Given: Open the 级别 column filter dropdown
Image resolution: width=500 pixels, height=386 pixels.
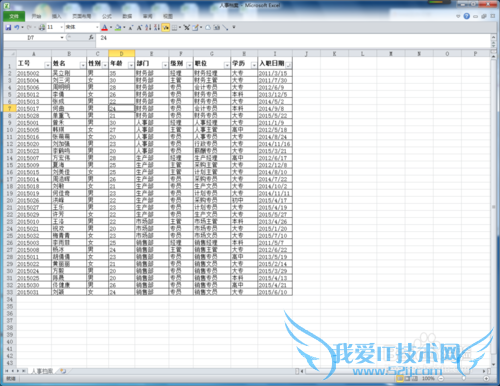Looking at the screenshot, I should point(189,65).
